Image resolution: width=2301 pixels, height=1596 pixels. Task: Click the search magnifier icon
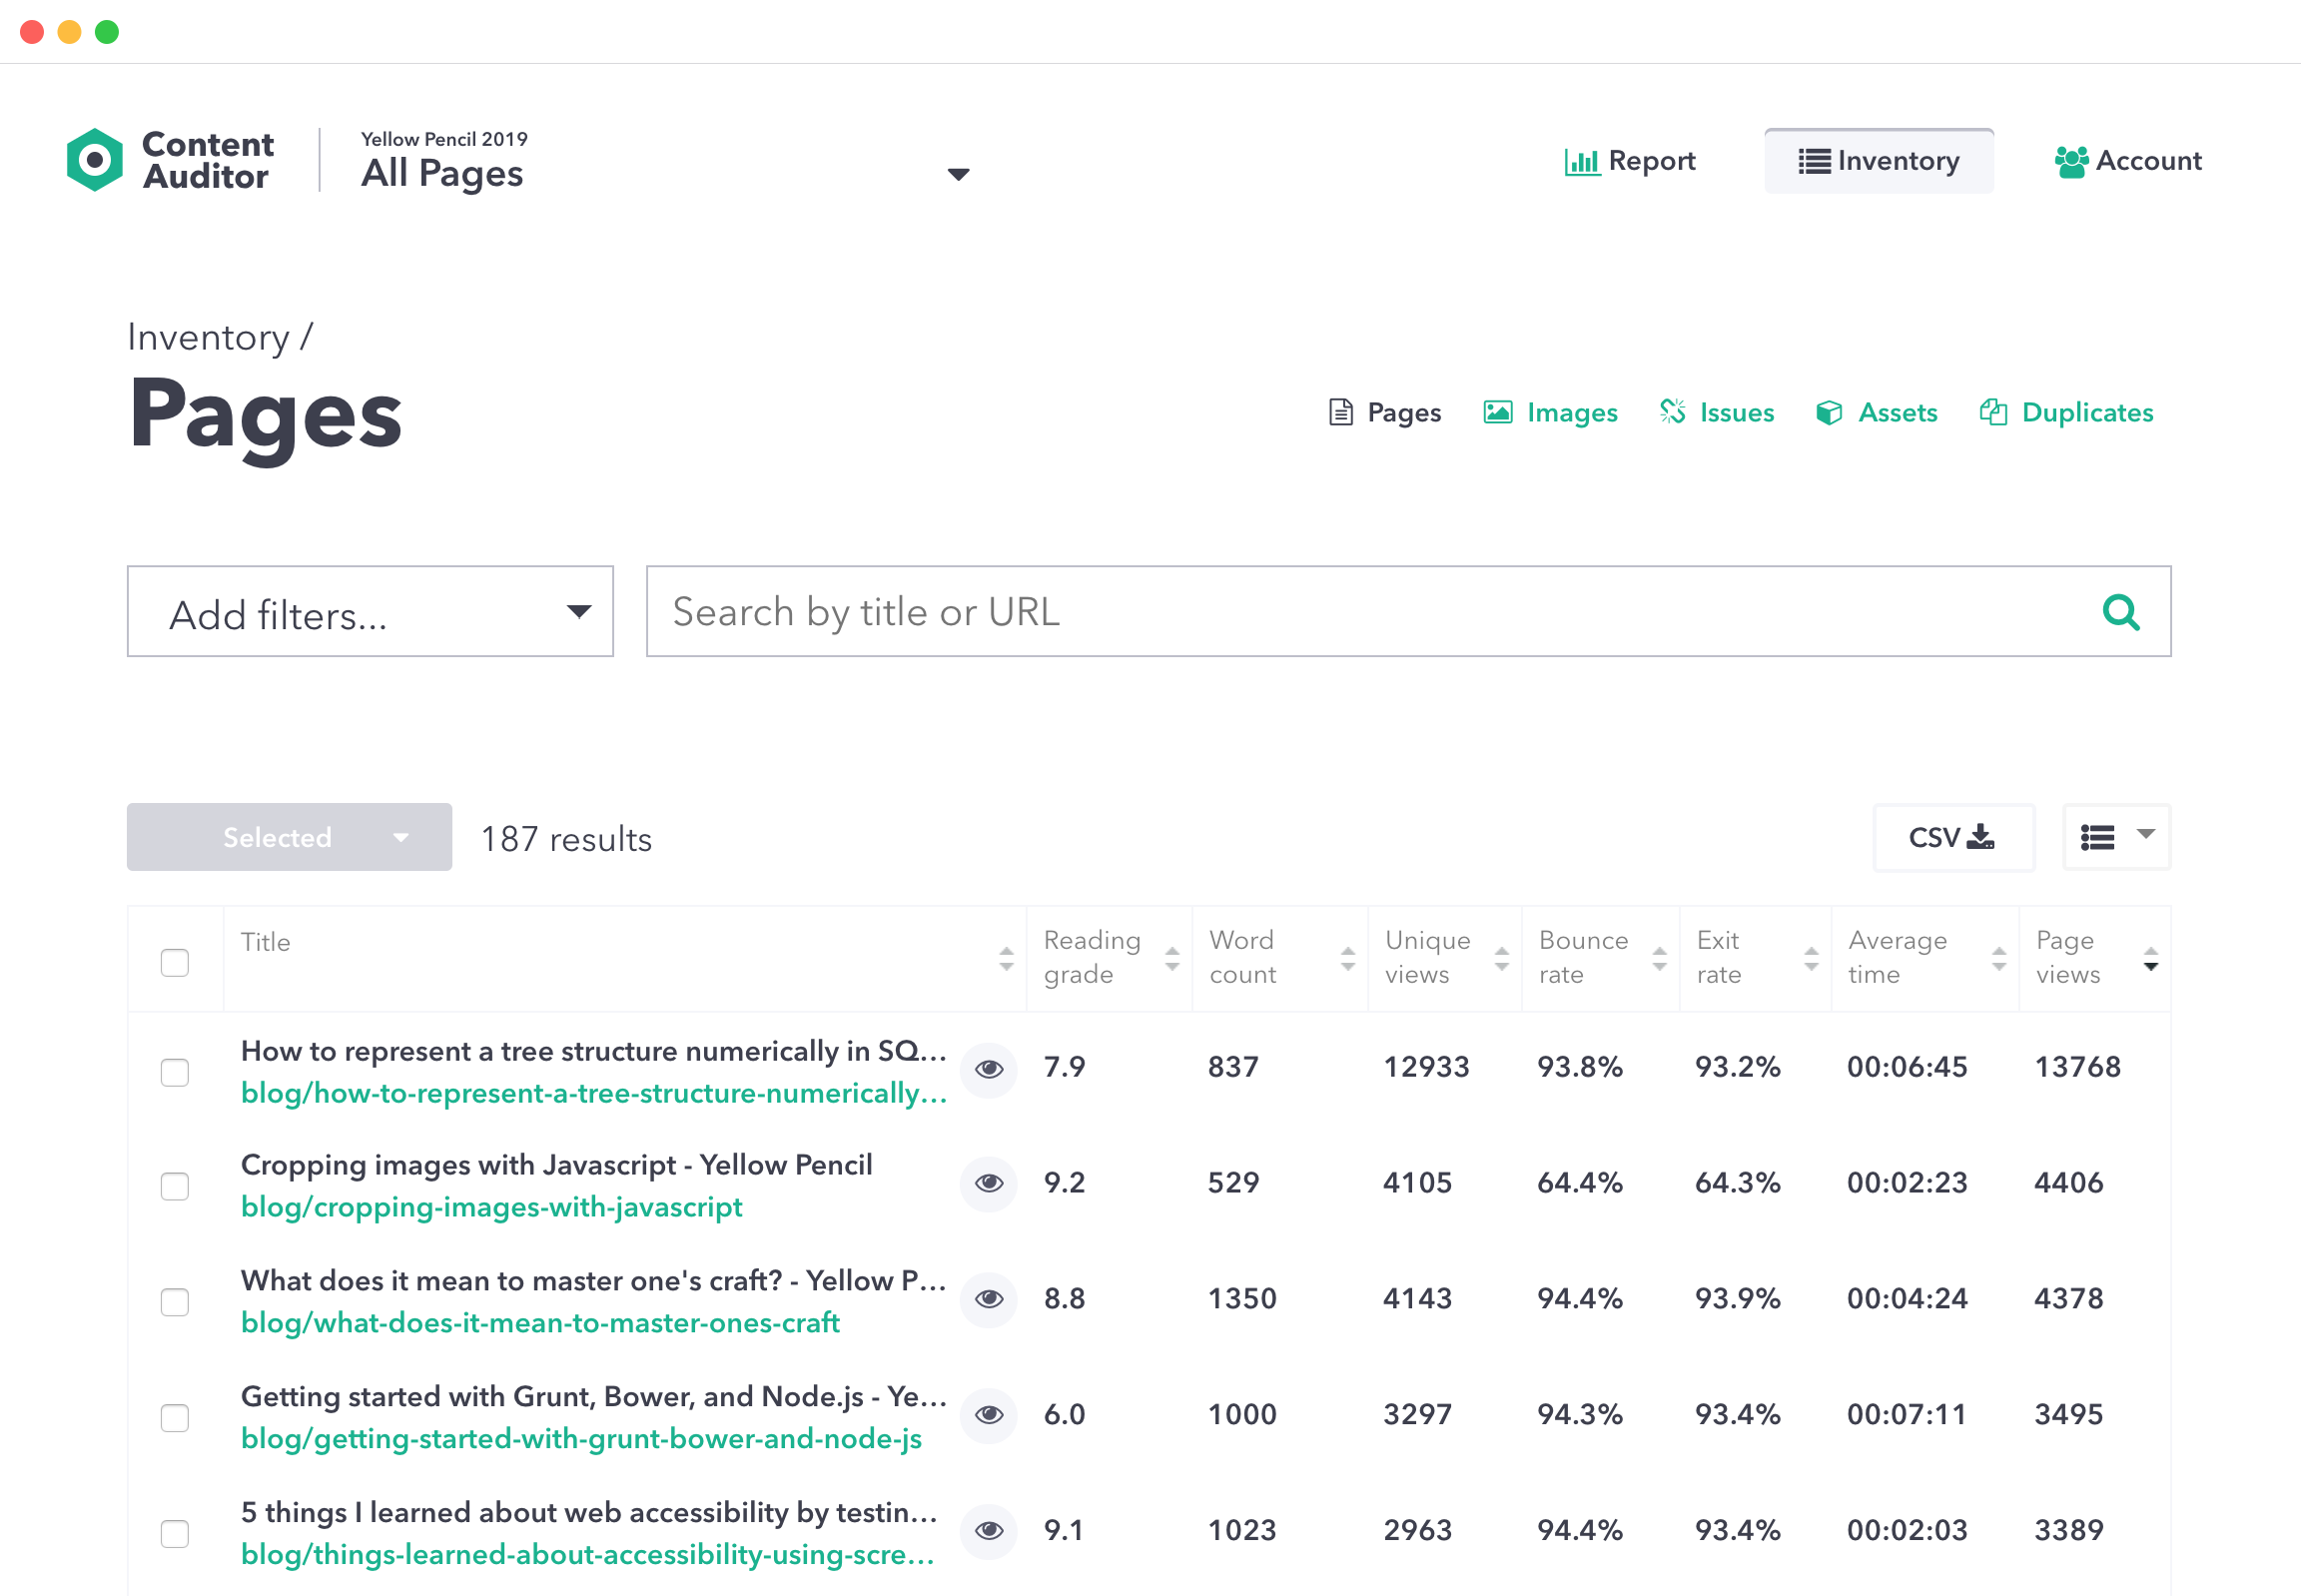point(2122,612)
